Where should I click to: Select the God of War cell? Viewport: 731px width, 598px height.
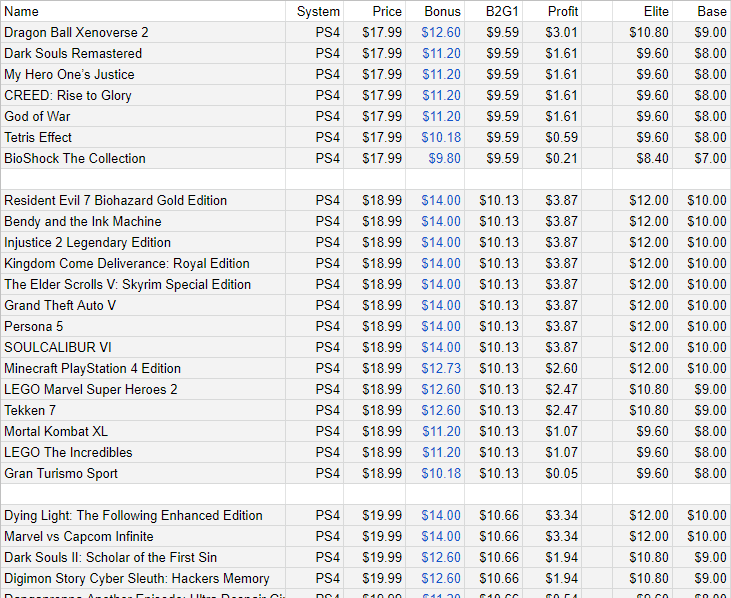[x=143, y=116]
